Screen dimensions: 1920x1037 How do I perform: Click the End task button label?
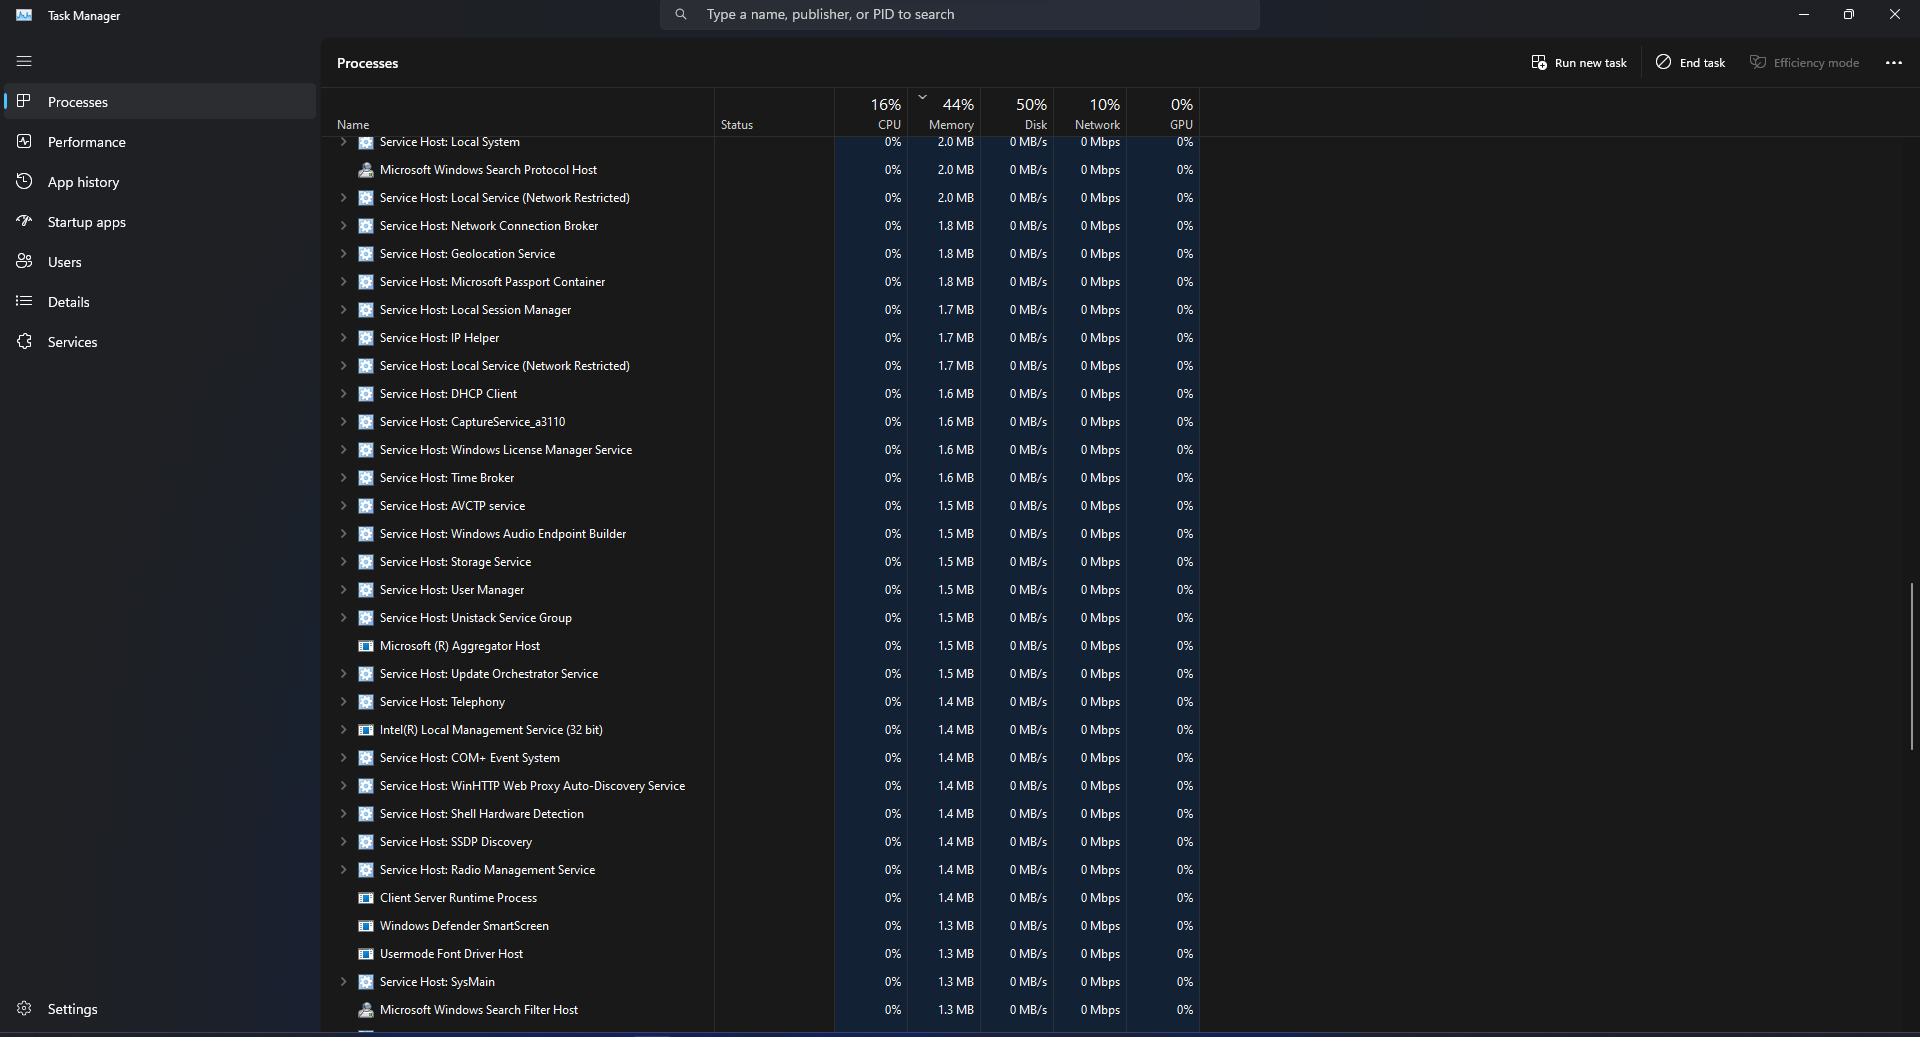(x=1702, y=63)
